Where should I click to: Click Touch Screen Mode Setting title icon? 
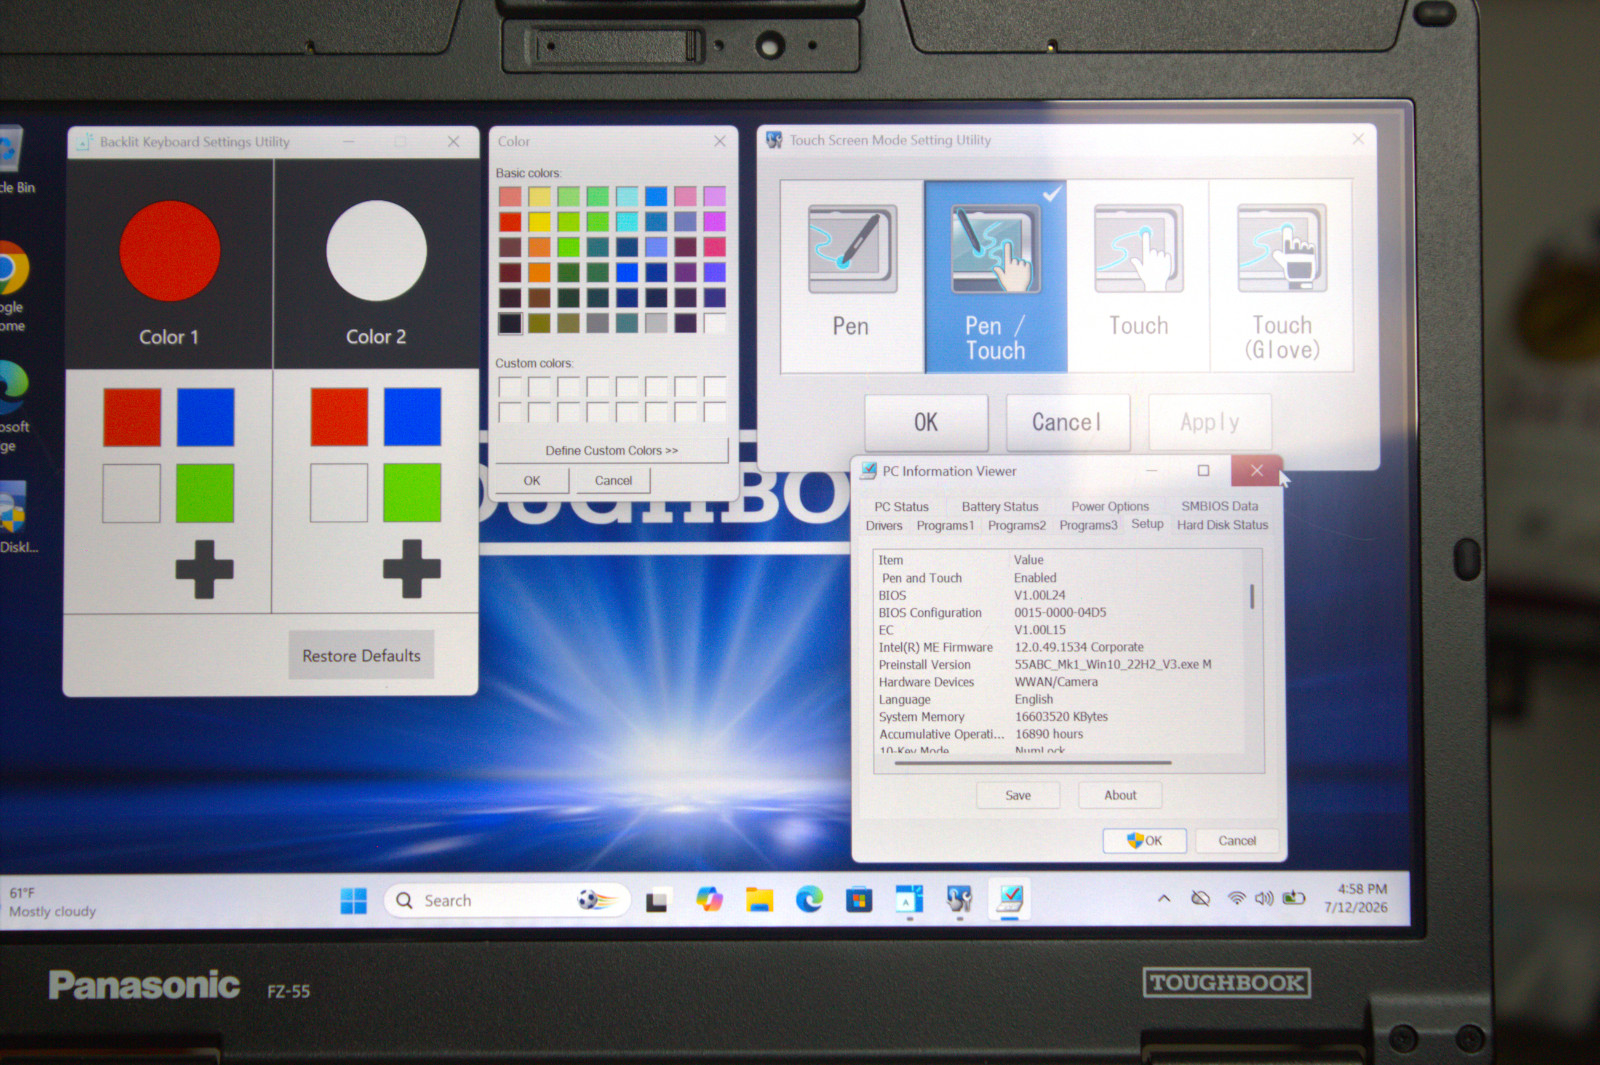tap(774, 140)
